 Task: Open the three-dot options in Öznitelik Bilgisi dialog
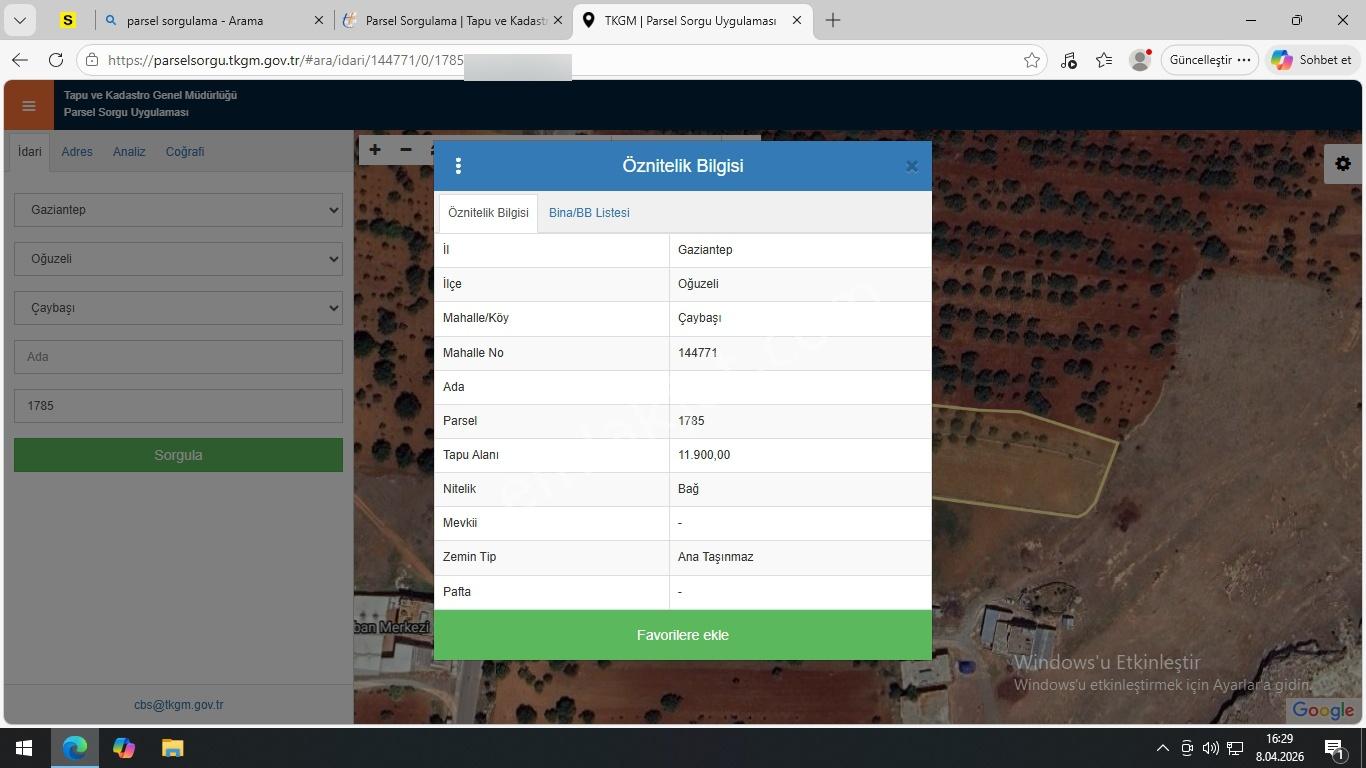pos(458,166)
